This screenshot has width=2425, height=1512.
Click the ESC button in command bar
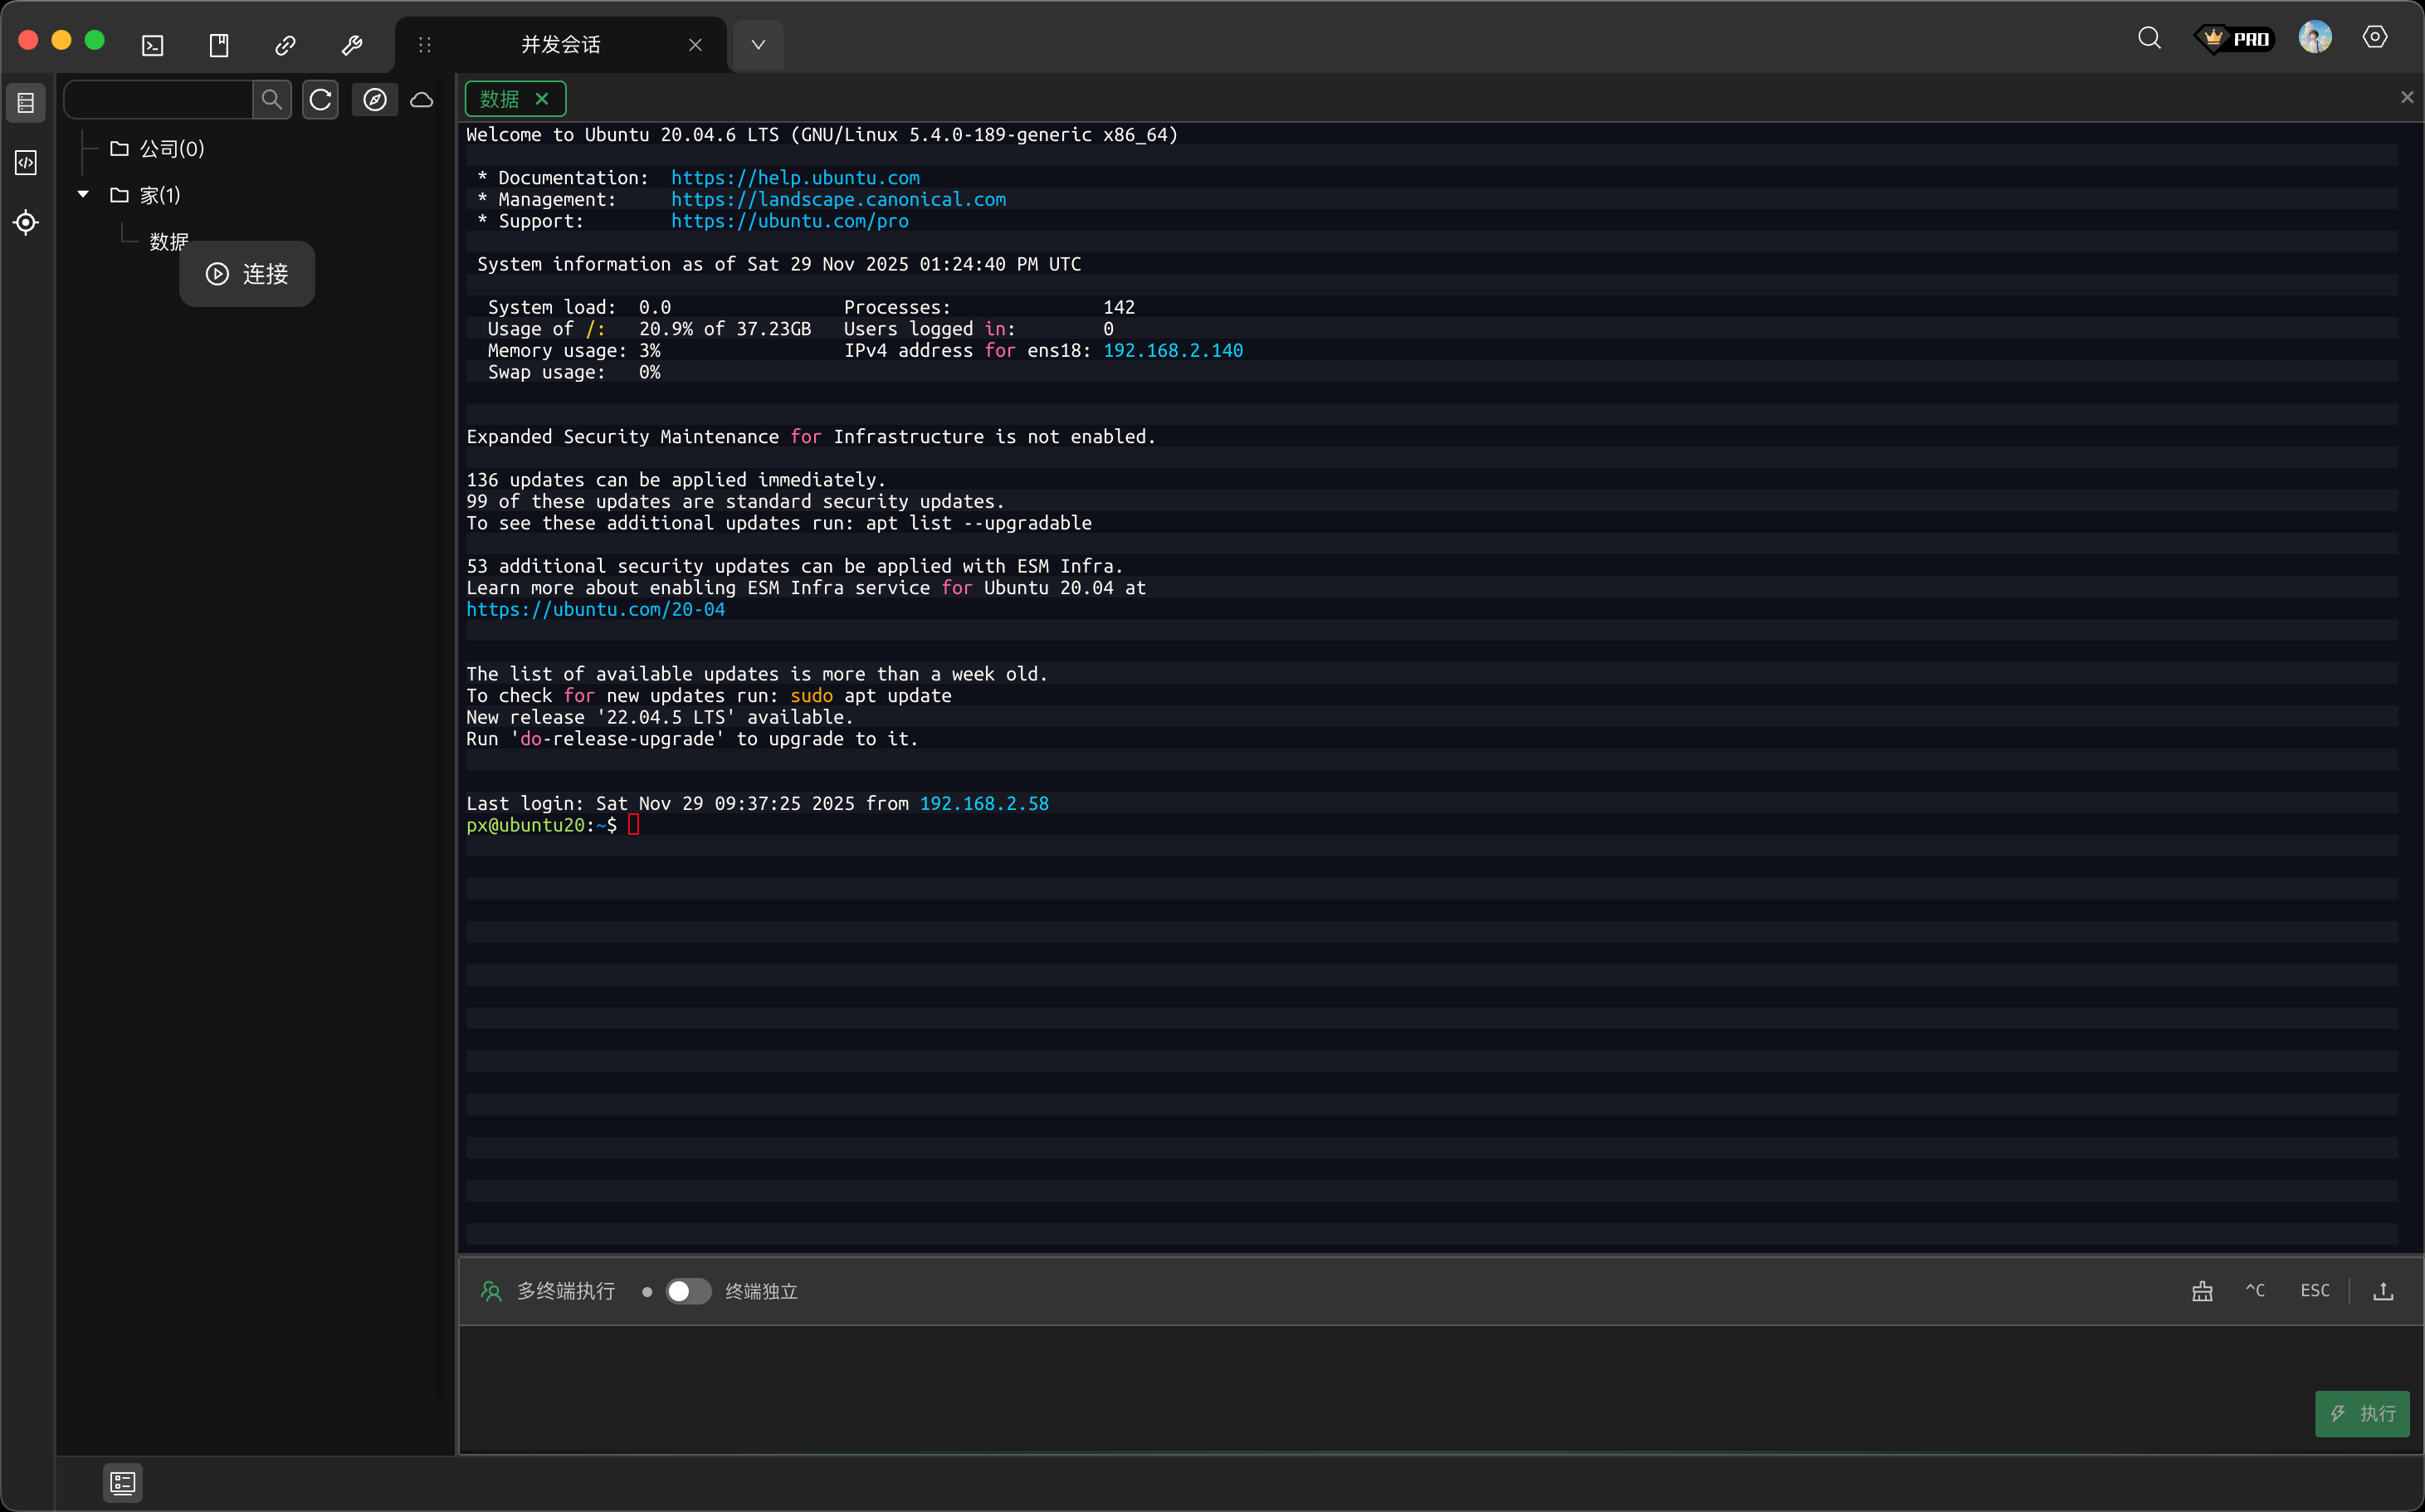click(2314, 1291)
